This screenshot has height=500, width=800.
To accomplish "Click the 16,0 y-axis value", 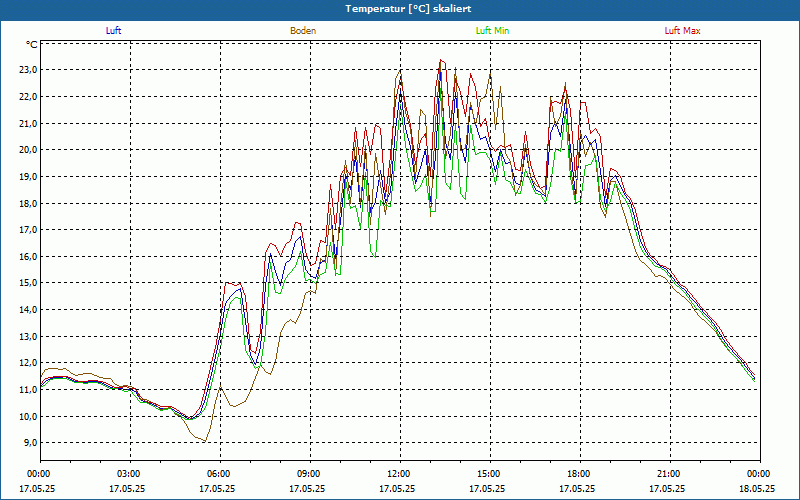I will pos(28,257).
